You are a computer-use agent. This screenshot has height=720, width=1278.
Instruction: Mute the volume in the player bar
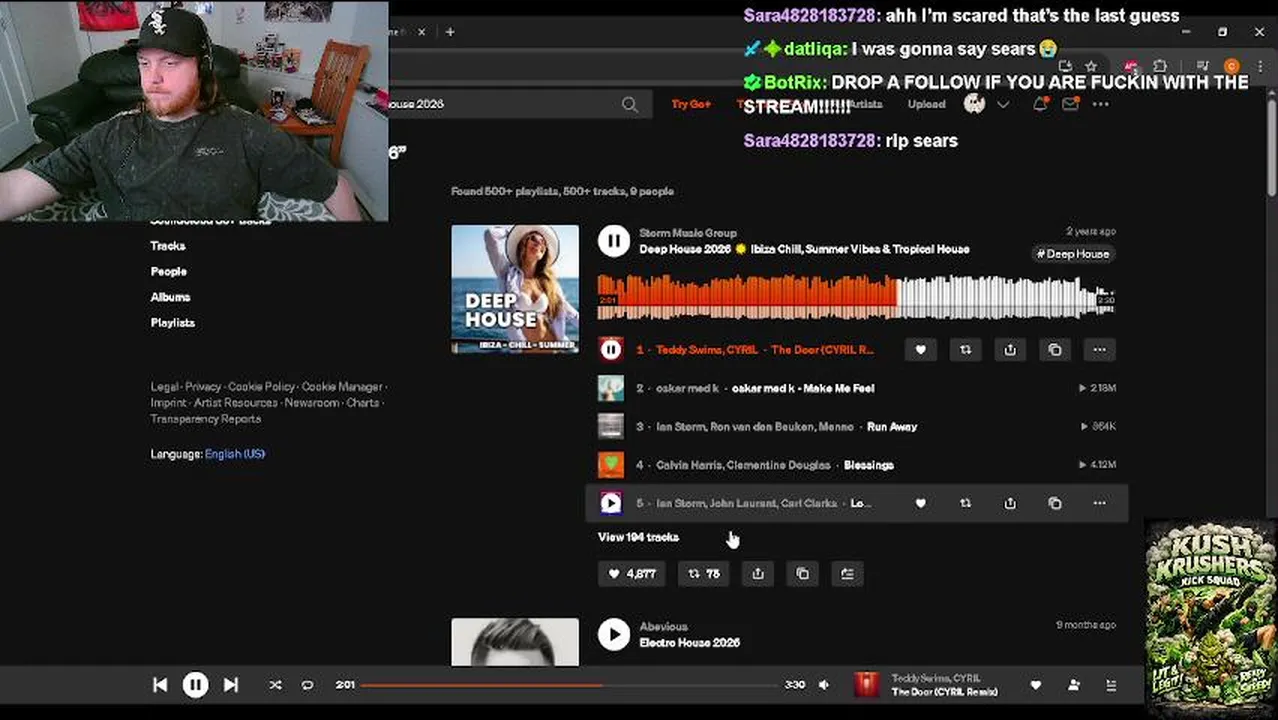pos(824,685)
